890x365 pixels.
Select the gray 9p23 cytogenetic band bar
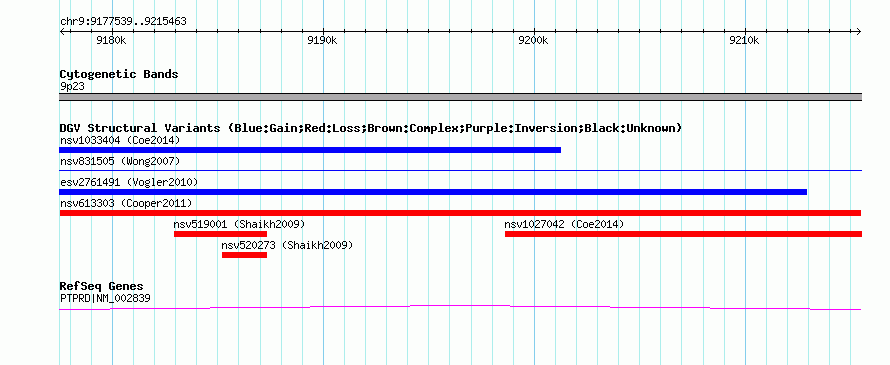[x=460, y=97]
